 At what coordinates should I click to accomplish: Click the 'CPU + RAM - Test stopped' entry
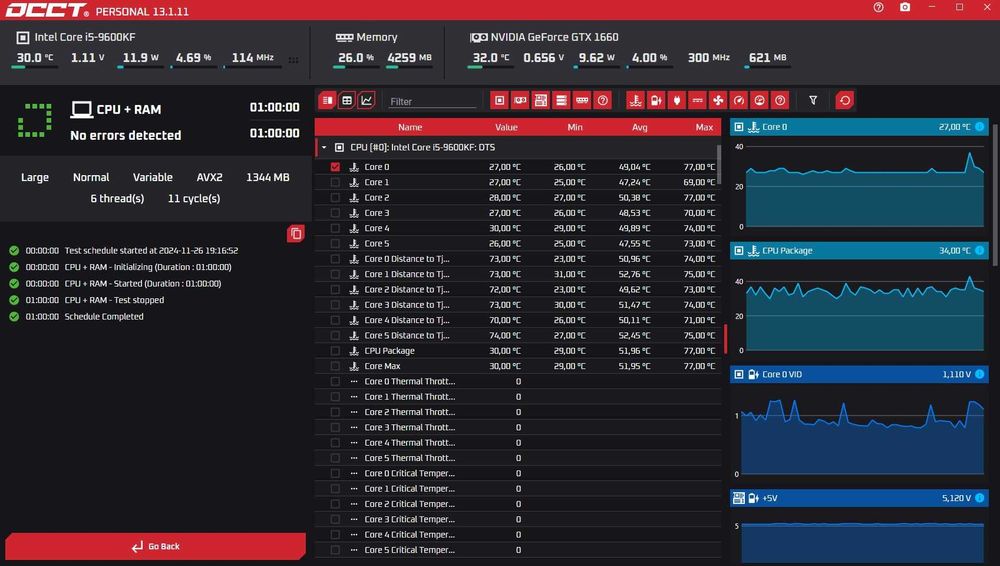(x=114, y=300)
